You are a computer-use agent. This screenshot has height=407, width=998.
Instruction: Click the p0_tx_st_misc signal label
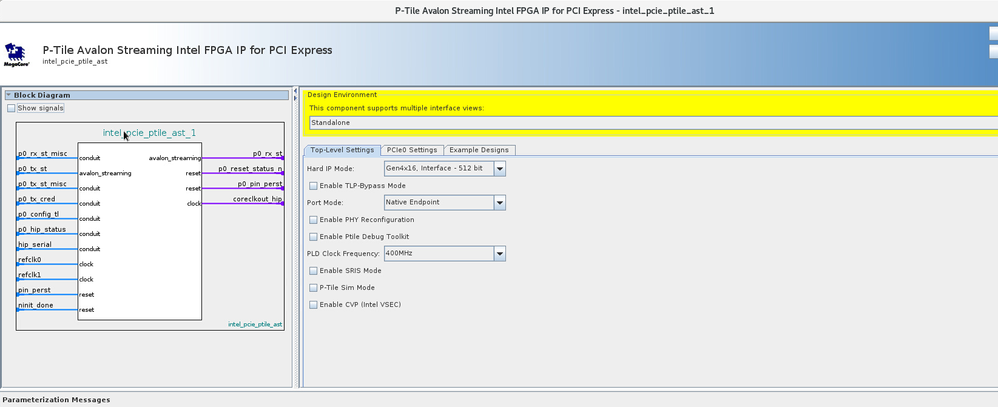(42, 184)
